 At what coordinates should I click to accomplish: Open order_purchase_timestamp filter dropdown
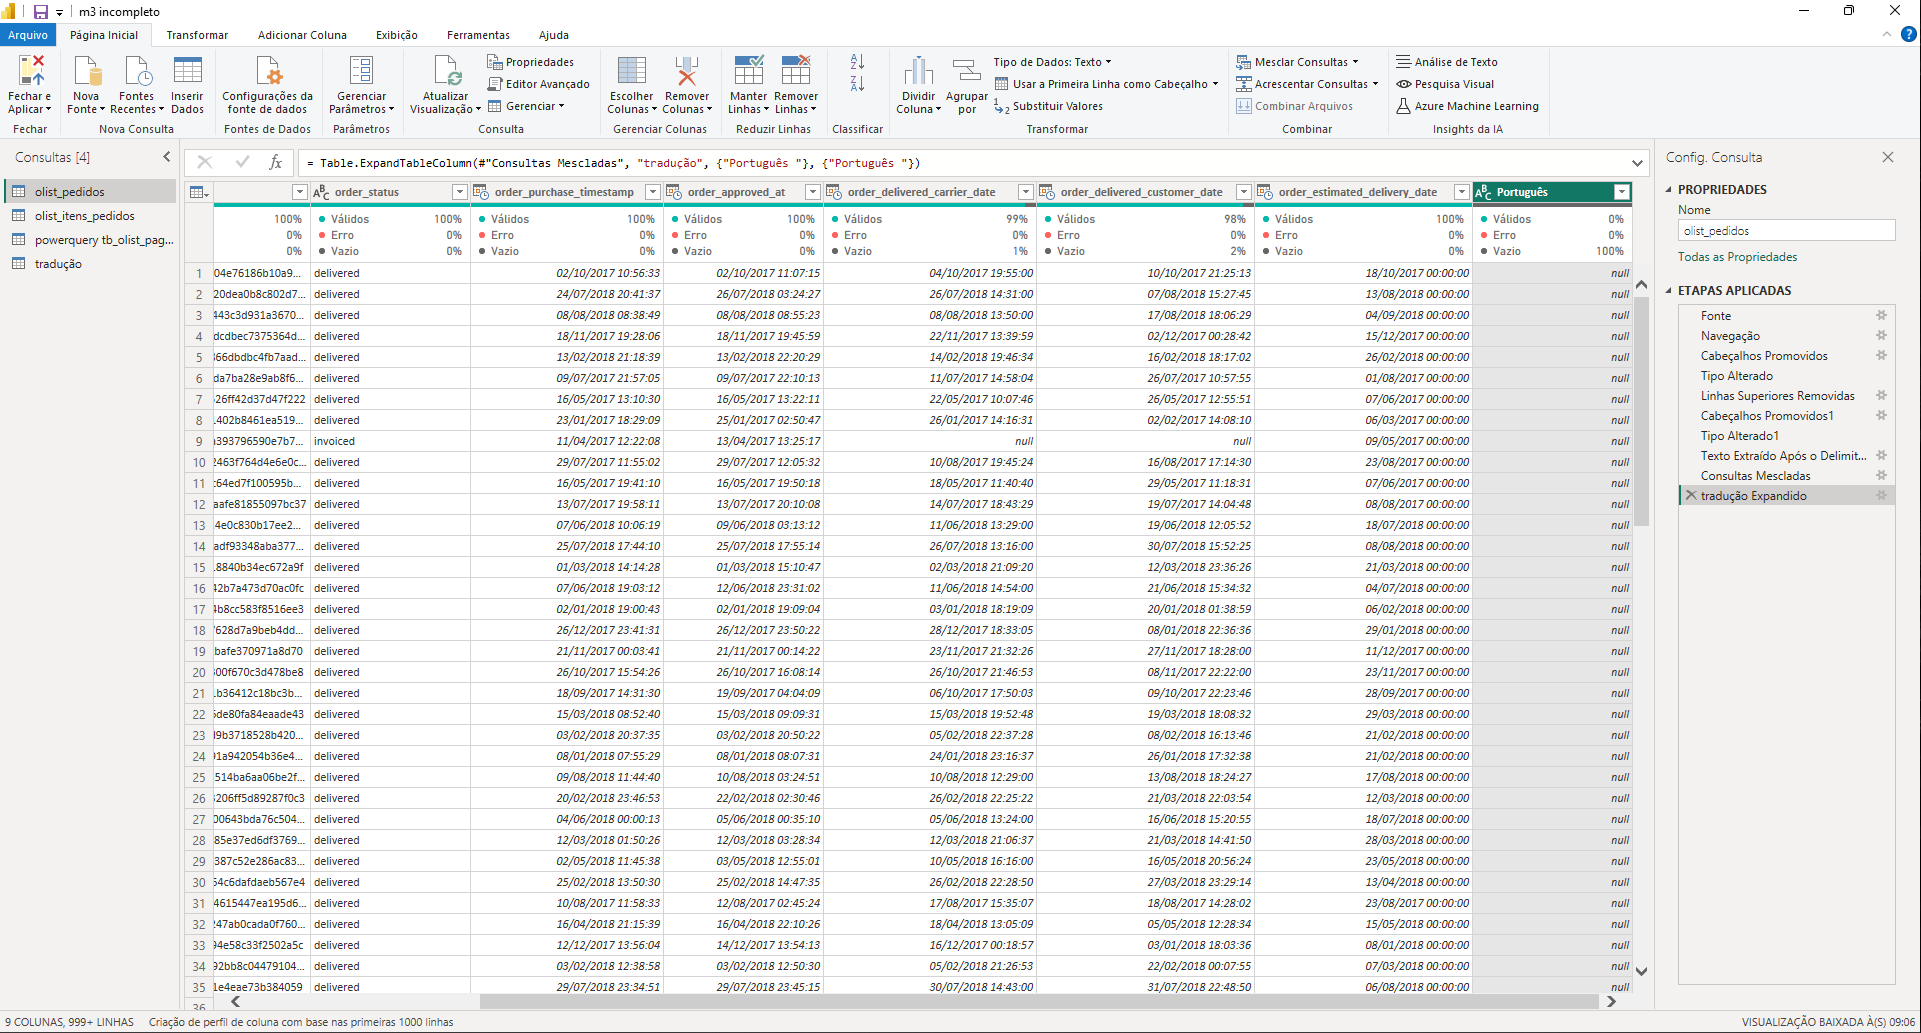tap(652, 192)
